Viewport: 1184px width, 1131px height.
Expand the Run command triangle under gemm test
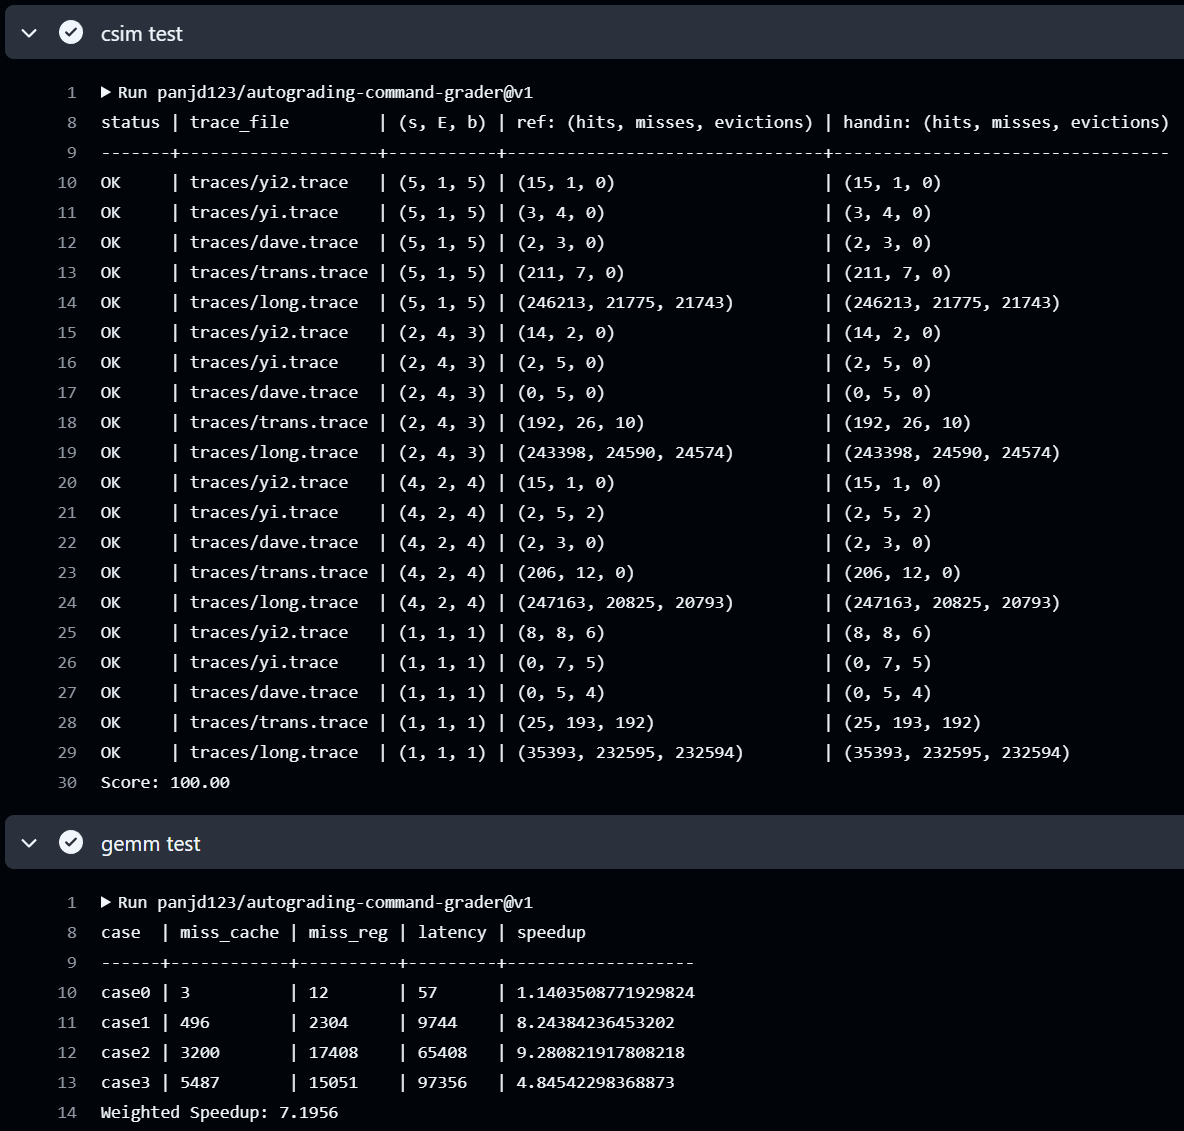coord(106,902)
